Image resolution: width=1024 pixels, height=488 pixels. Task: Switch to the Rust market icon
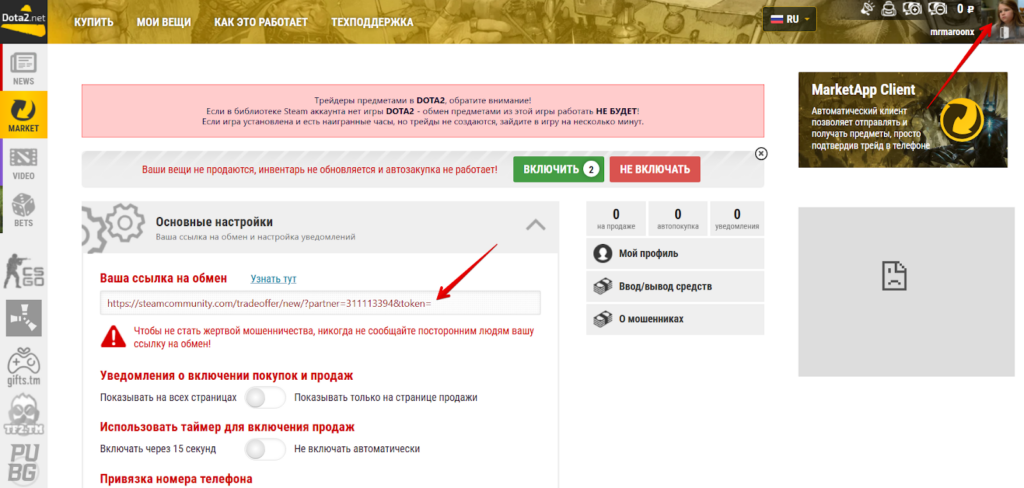coord(24,318)
